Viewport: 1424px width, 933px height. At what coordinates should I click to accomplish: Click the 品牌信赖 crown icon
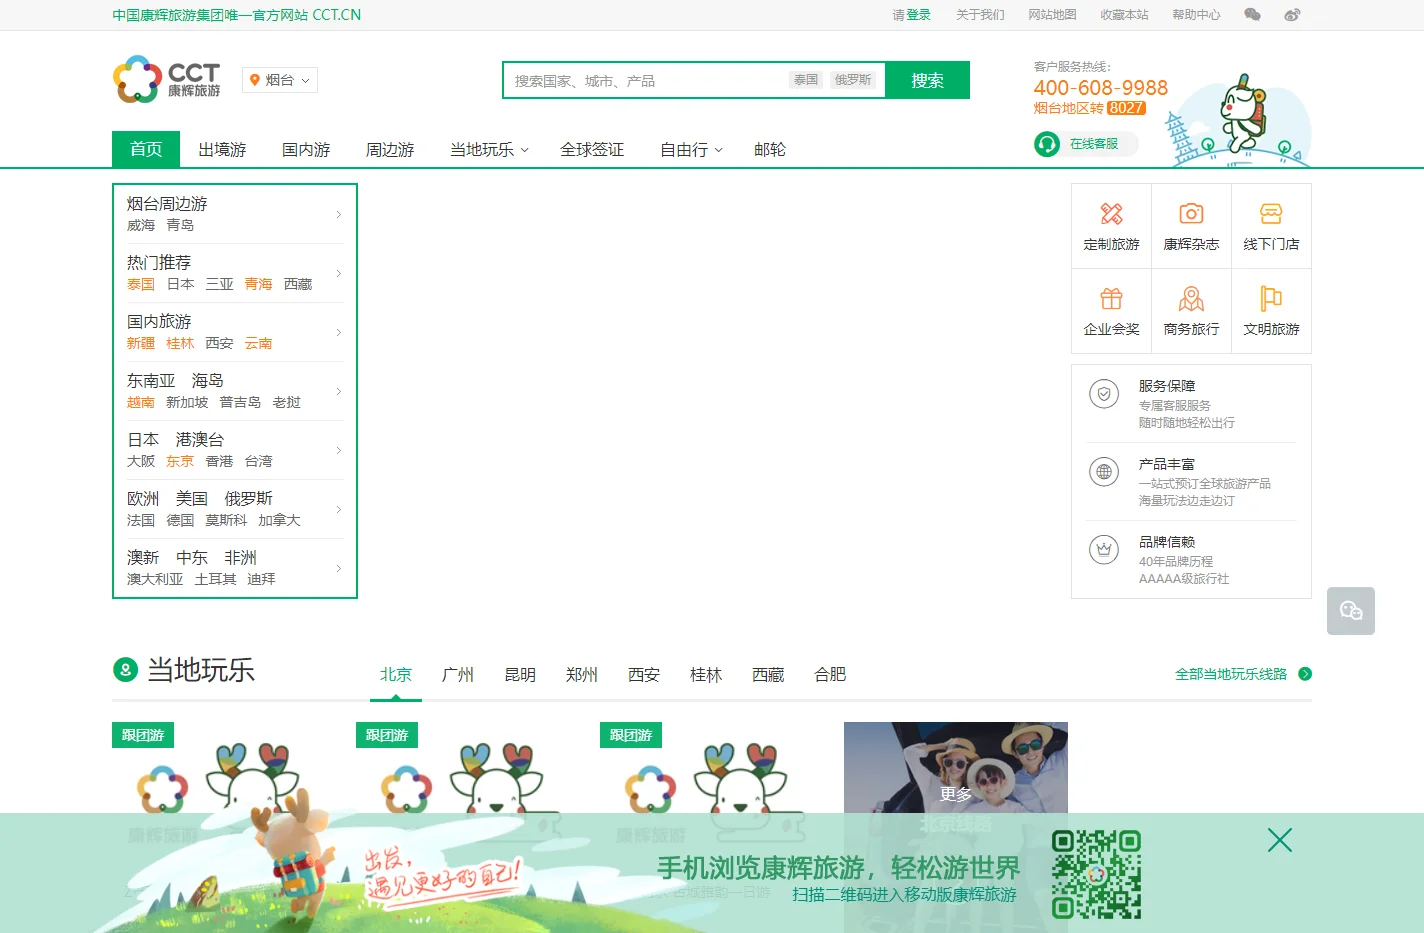click(1104, 549)
